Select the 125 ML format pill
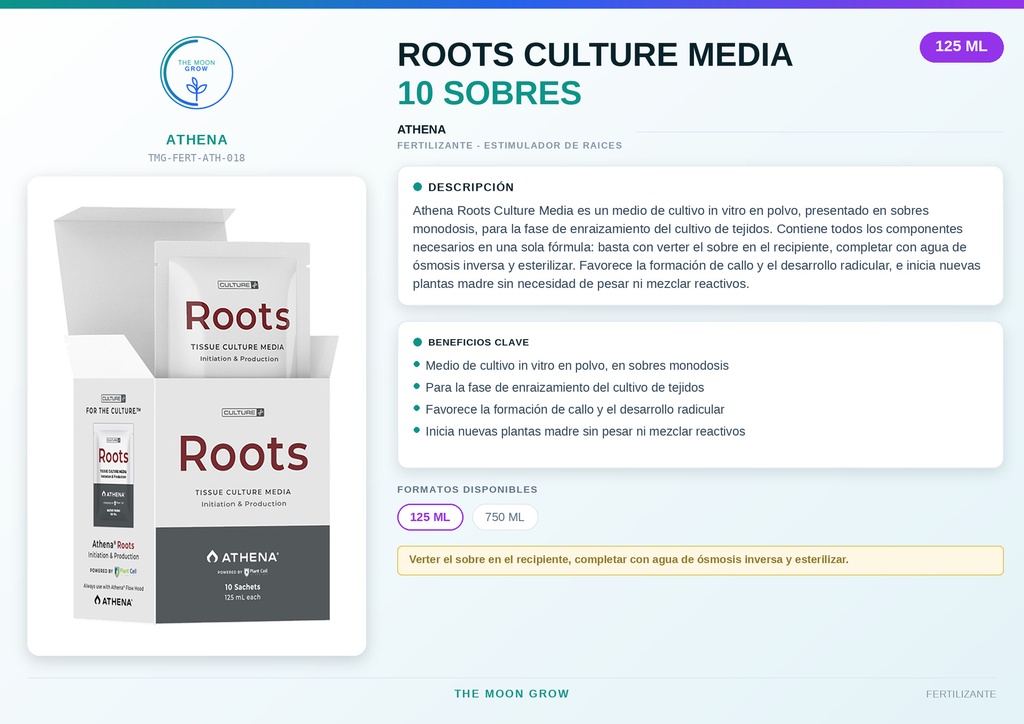Image resolution: width=1024 pixels, height=724 pixels. [430, 517]
